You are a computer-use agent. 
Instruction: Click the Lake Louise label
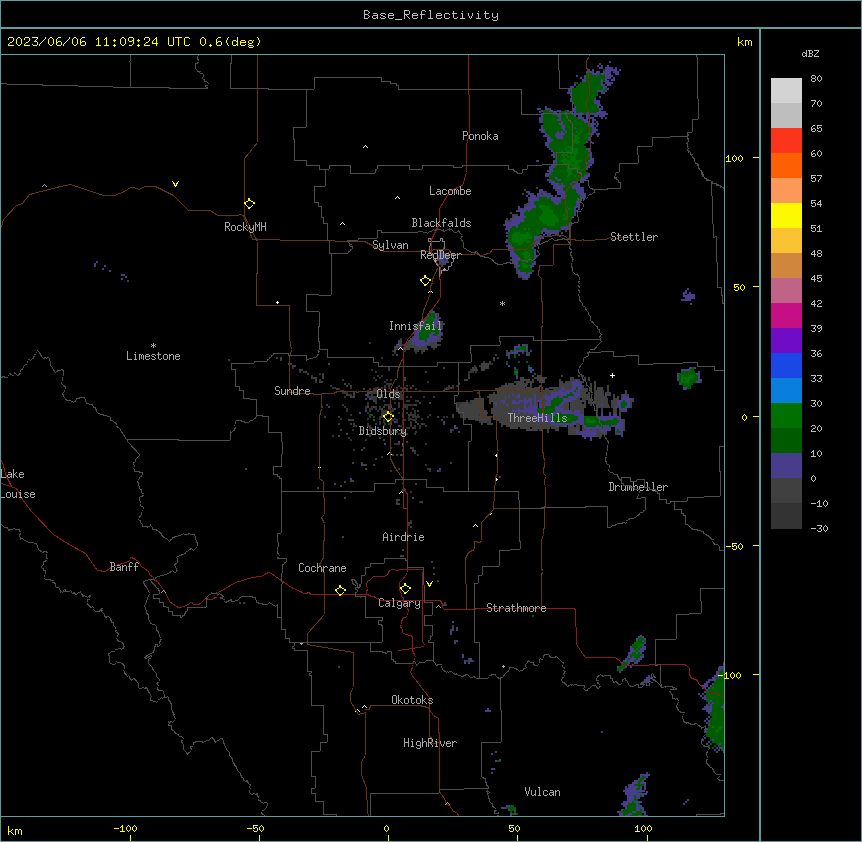18,484
